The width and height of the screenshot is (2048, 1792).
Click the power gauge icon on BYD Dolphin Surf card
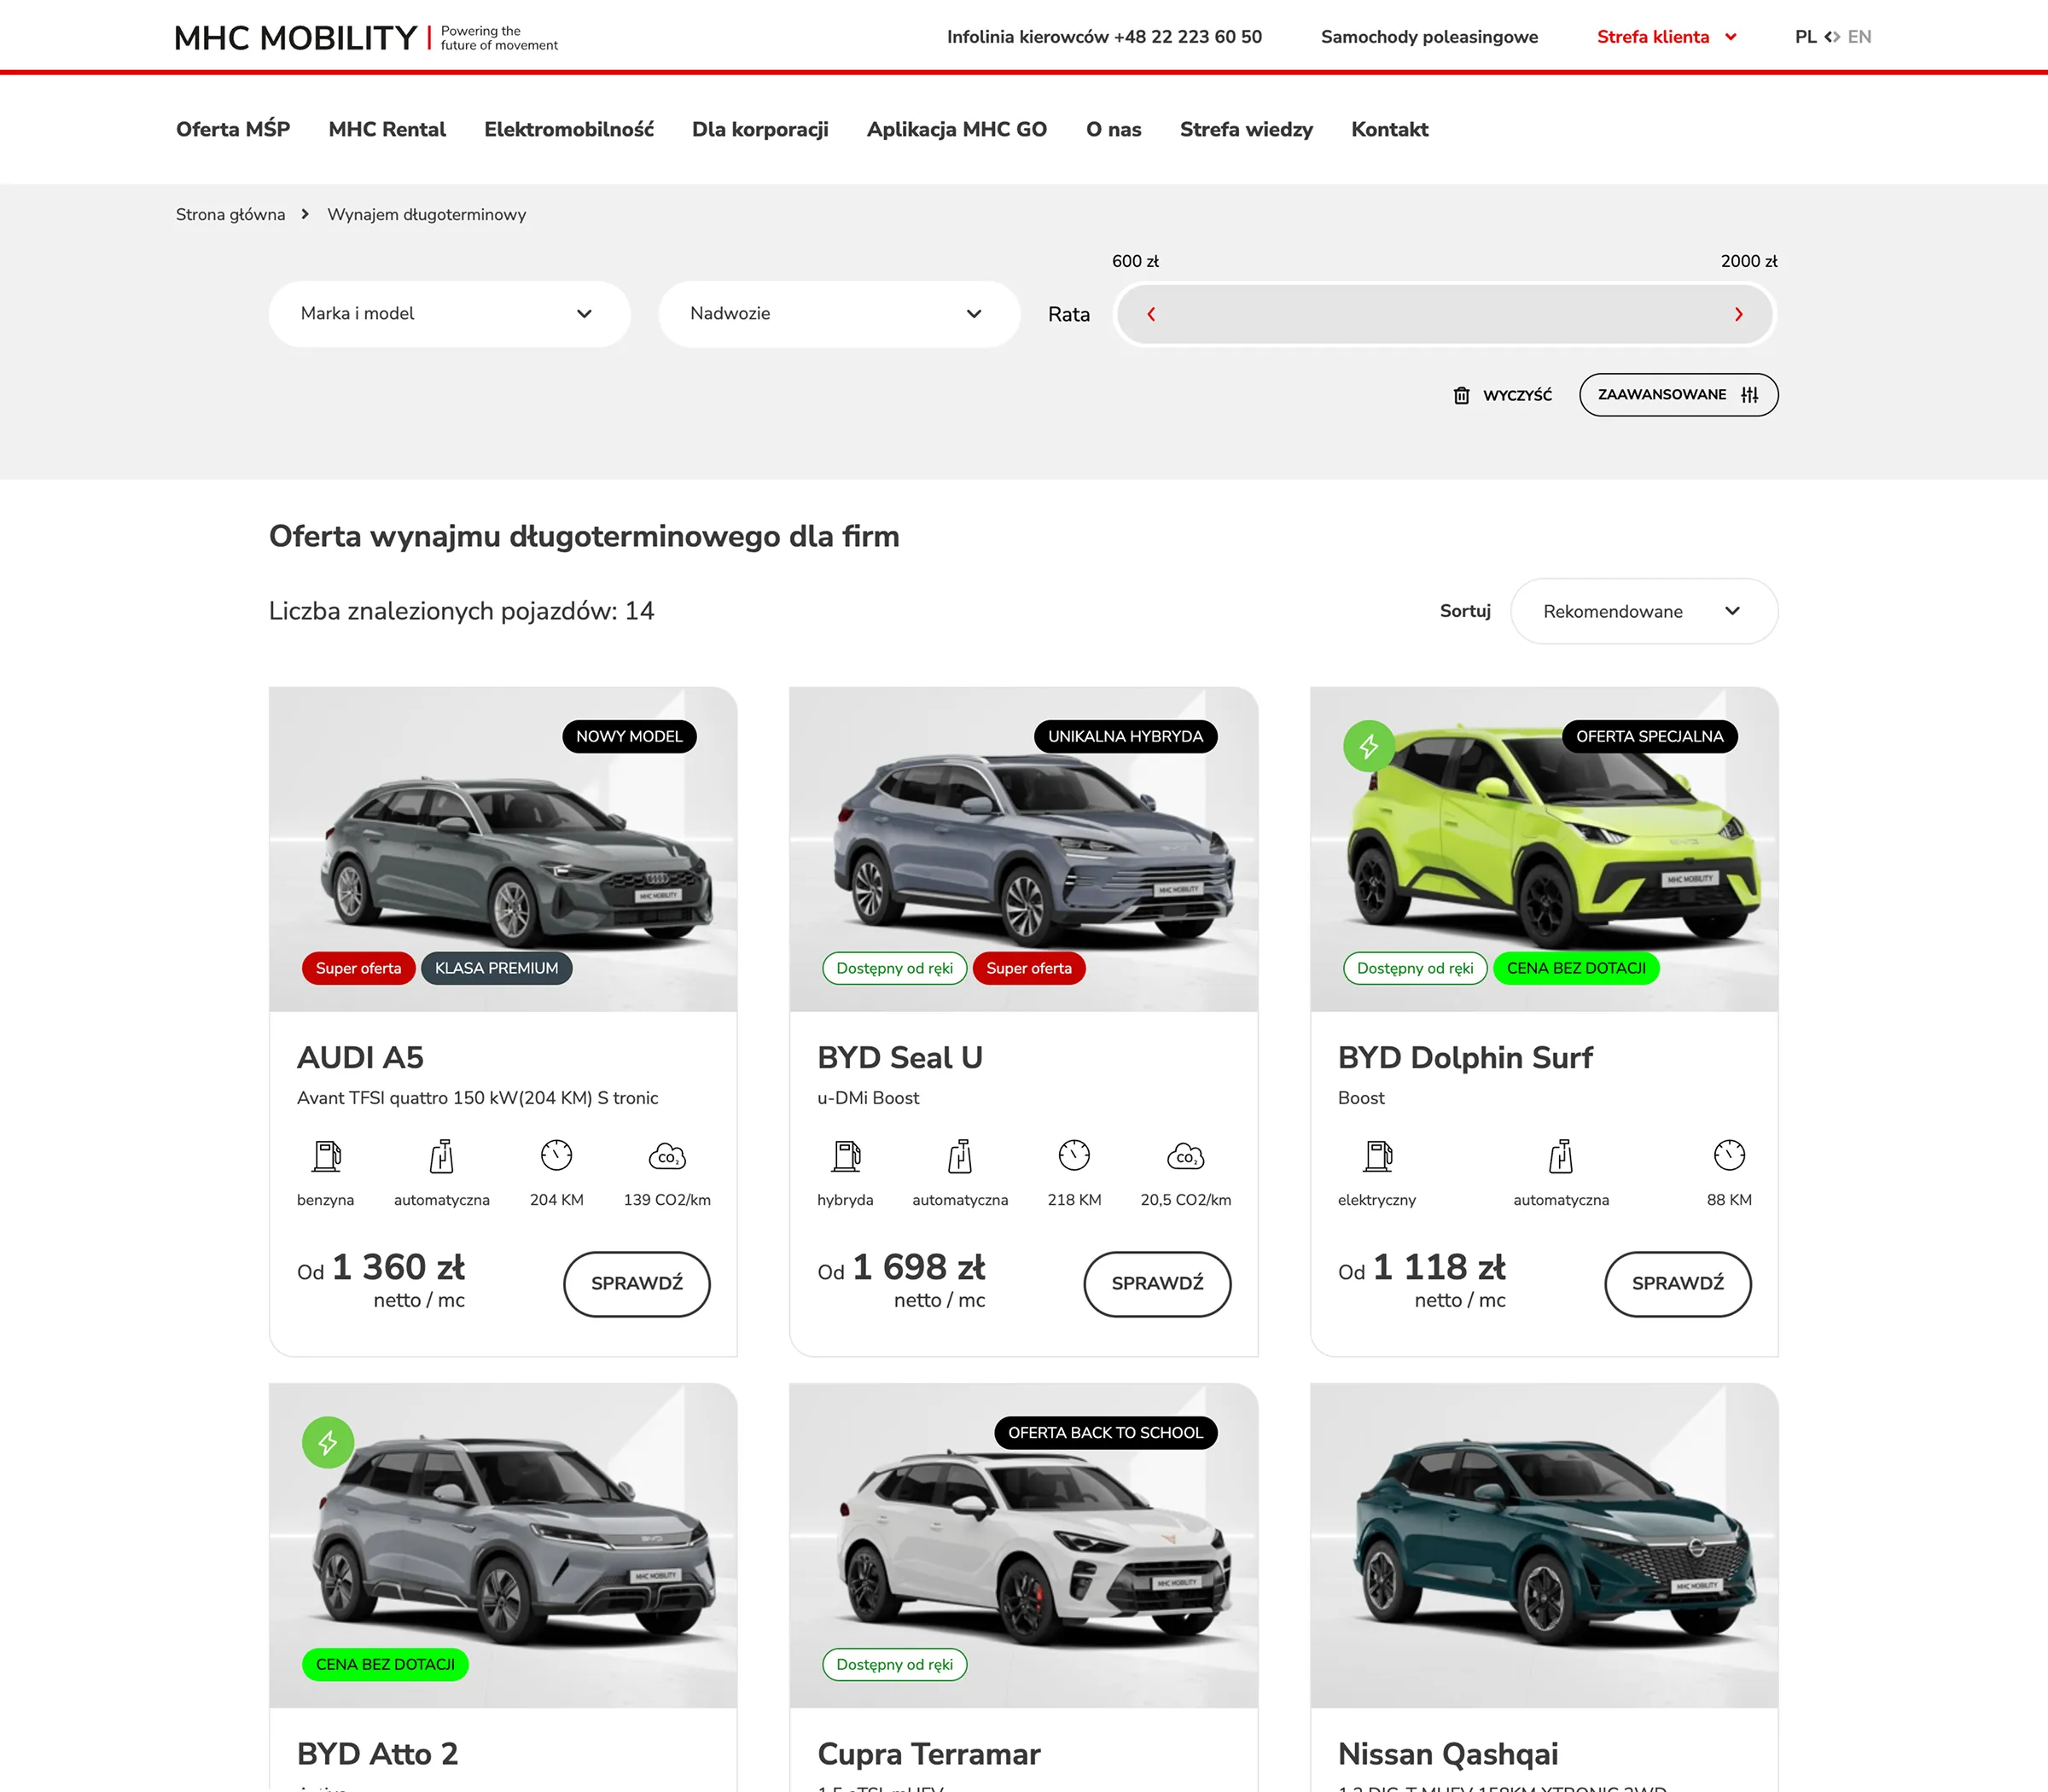click(x=1729, y=1155)
